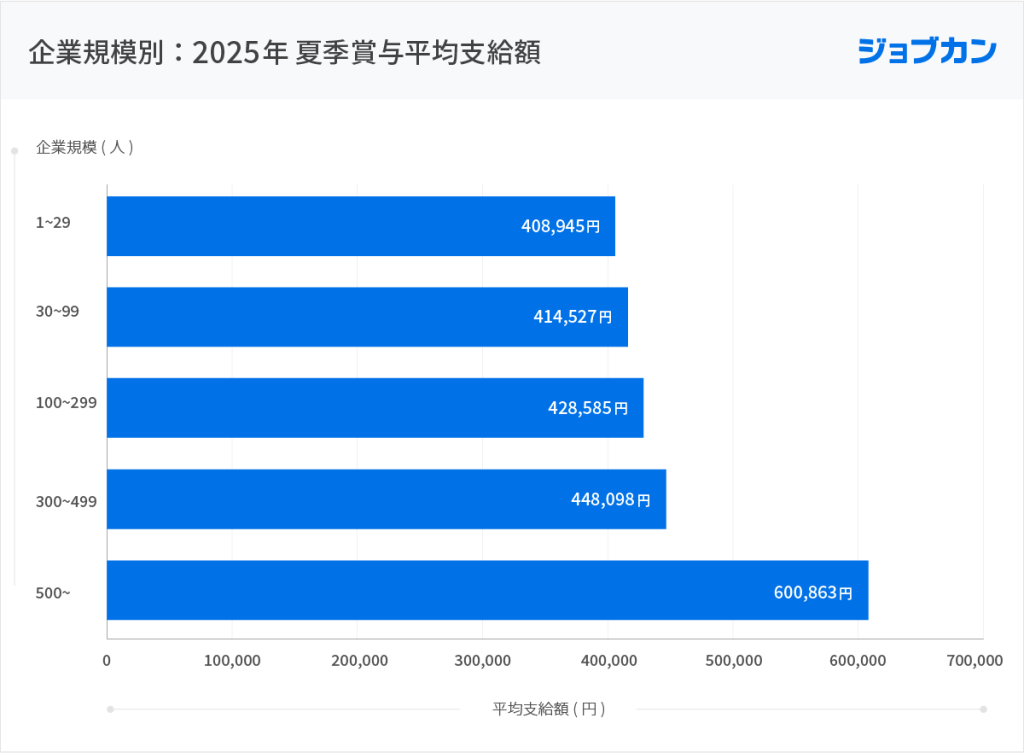
Task: Select the 300~499 bar showing 448,098円
Action: coord(387,499)
